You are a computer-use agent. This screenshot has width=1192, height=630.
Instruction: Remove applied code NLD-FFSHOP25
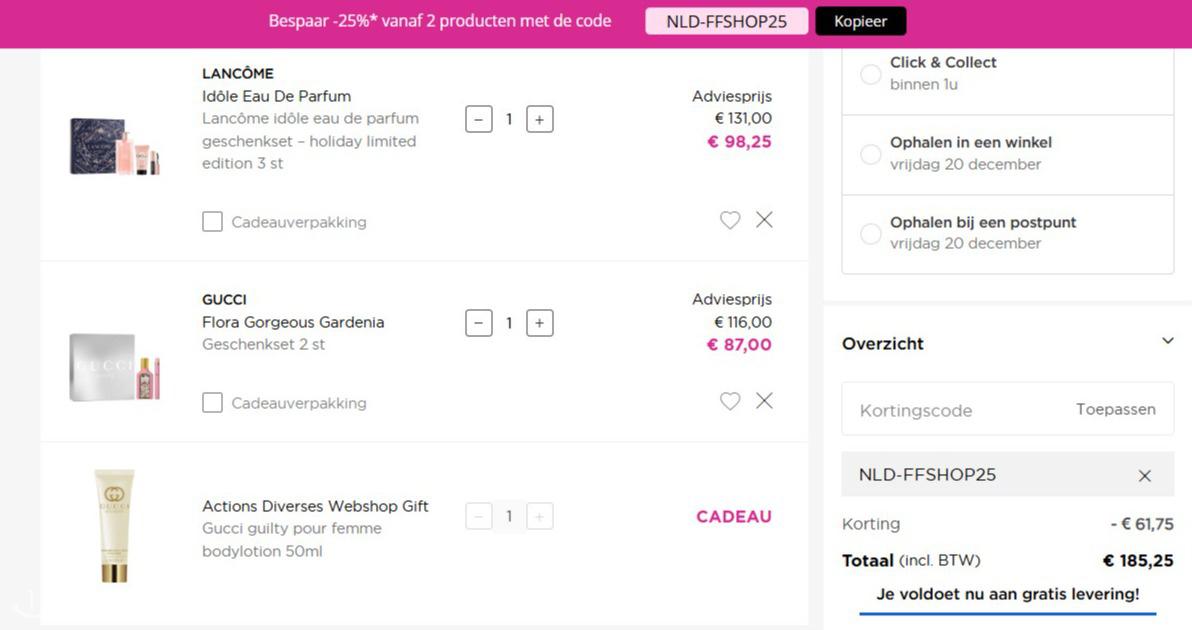click(1144, 476)
